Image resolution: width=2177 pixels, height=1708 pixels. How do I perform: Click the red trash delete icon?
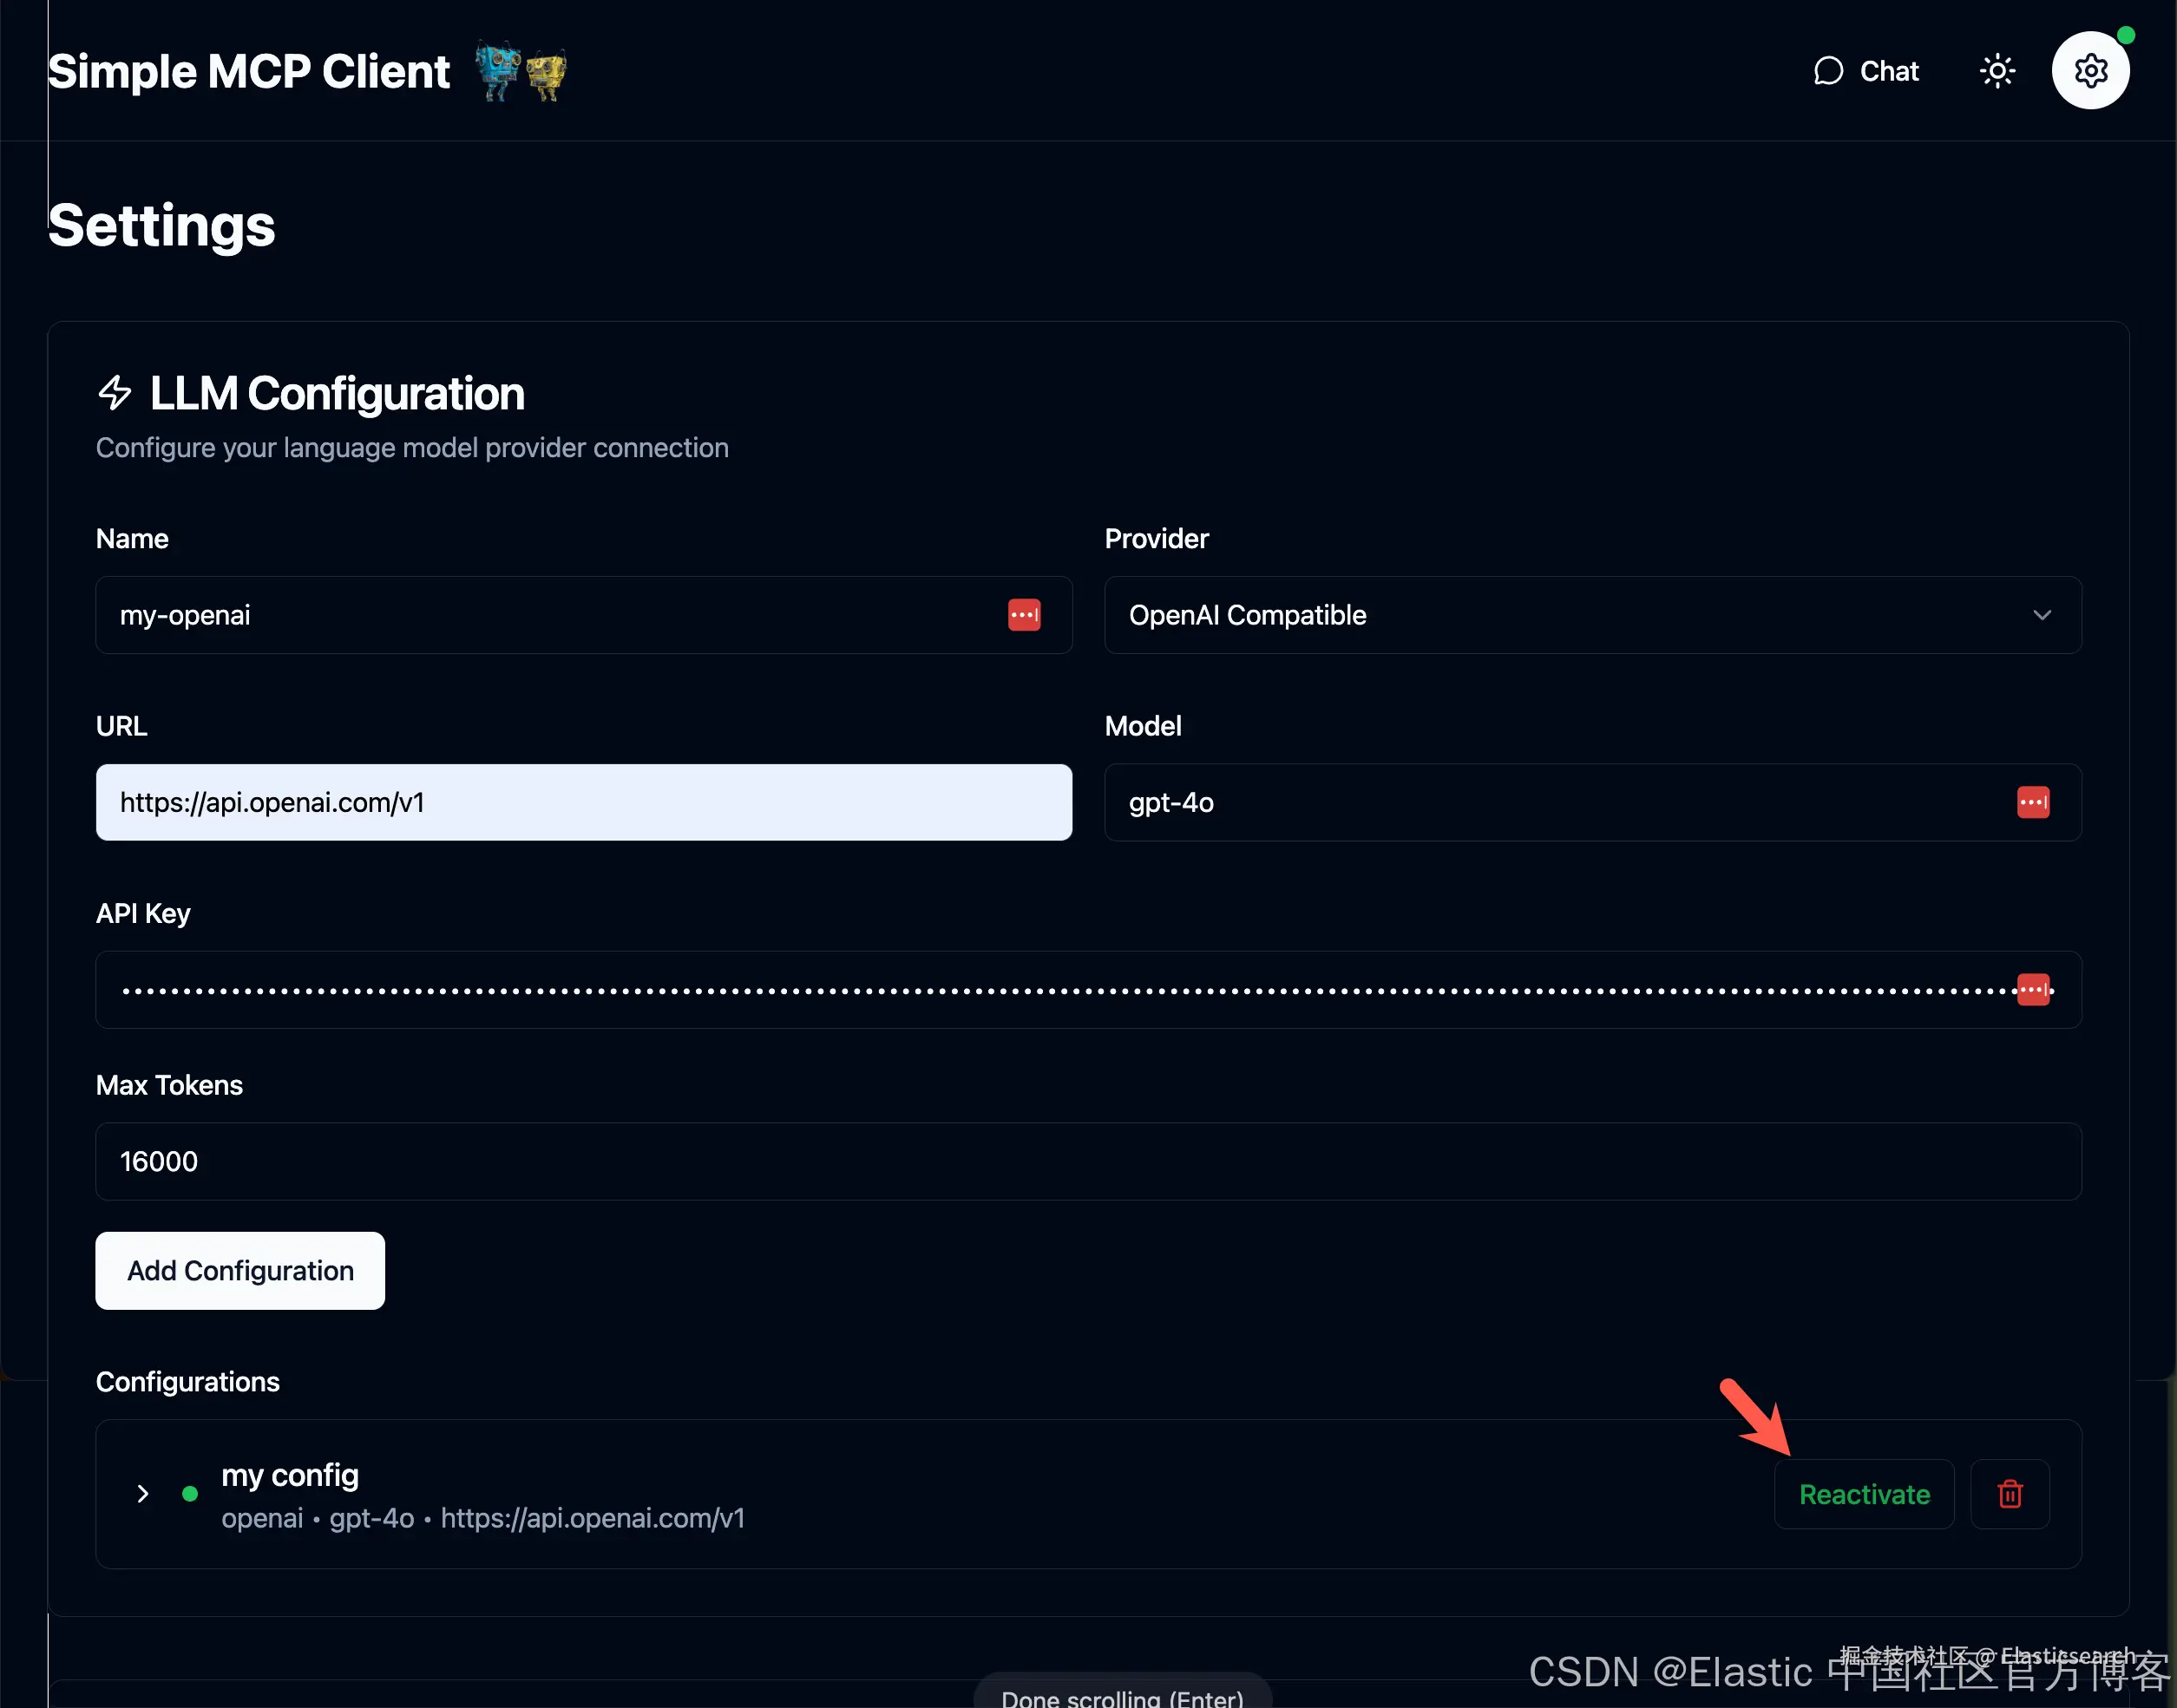tap(2009, 1494)
